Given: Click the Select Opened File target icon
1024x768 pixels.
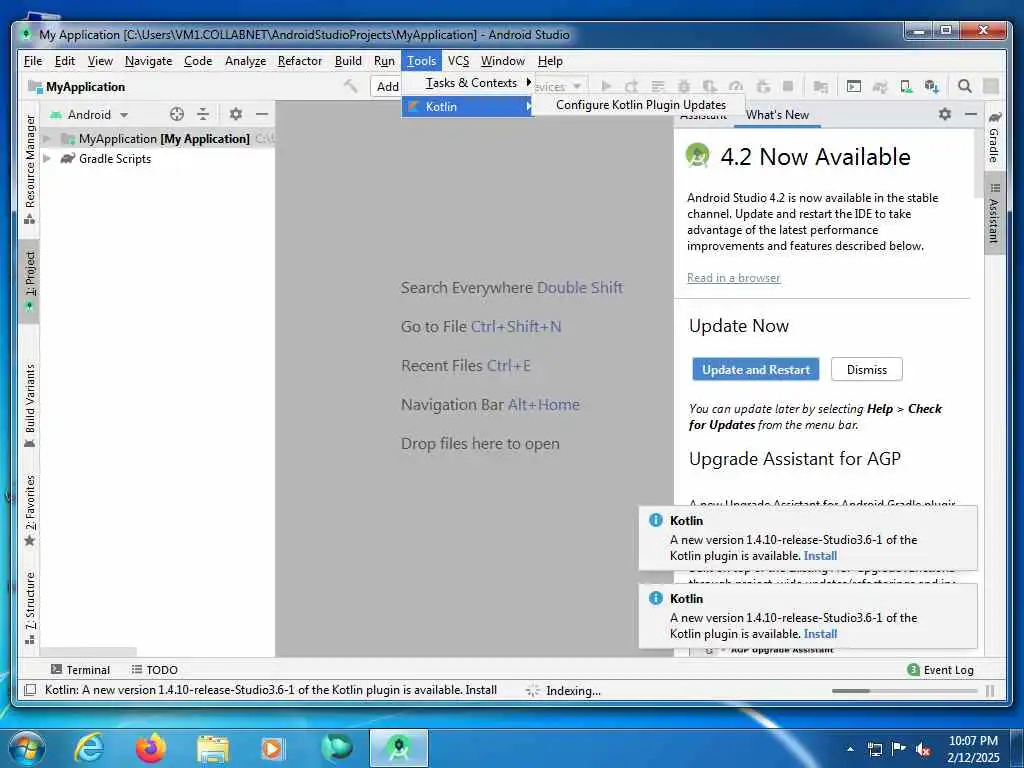Looking at the screenshot, I should [x=176, y=114].
